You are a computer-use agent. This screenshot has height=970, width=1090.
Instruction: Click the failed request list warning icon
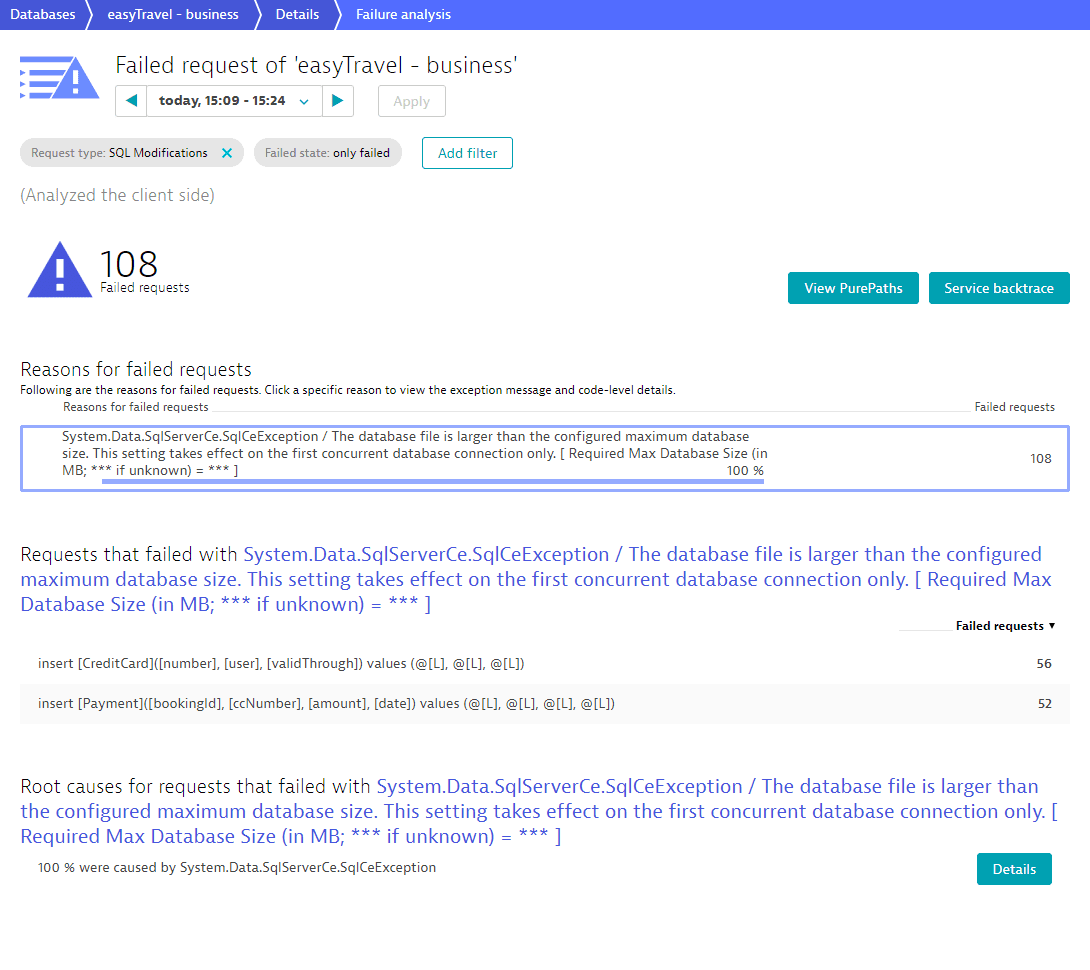[59, 77]
